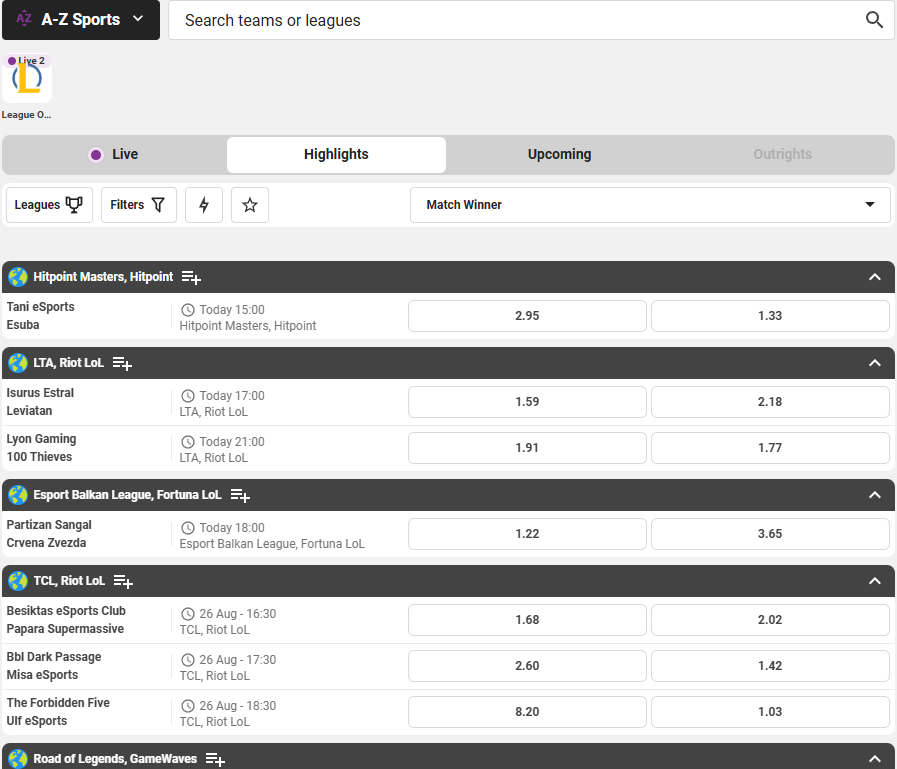
Task: Open the Match Winner market dropdown
Action: click(650, 205)
